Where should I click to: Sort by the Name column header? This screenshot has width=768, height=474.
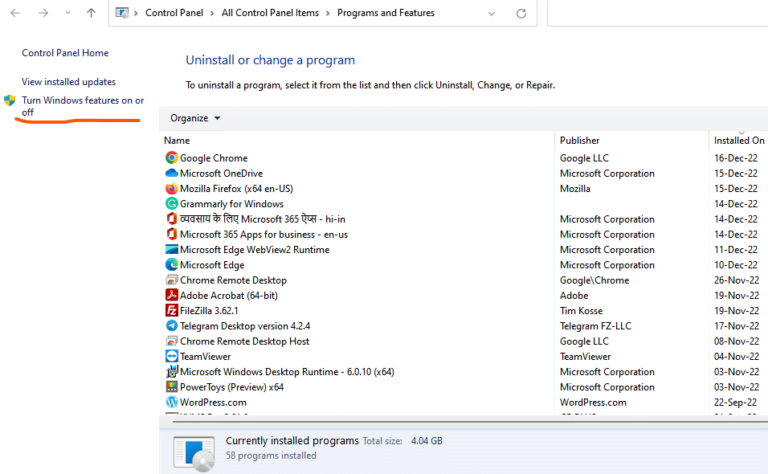(177, 141)
